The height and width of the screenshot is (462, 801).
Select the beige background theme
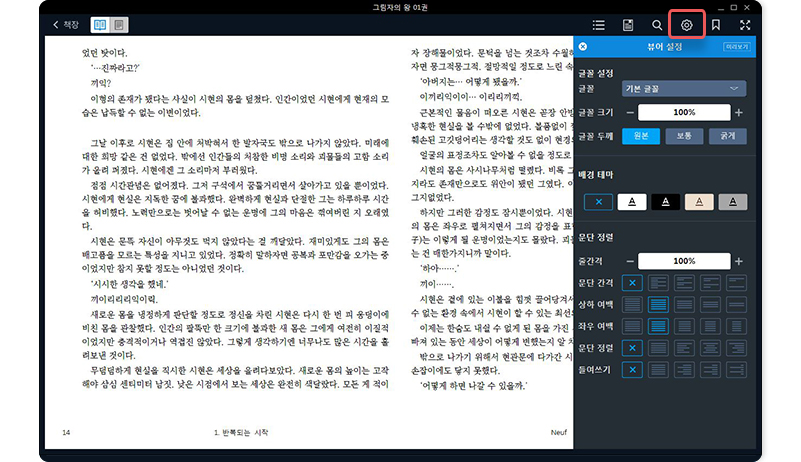[x=699, y=202]
